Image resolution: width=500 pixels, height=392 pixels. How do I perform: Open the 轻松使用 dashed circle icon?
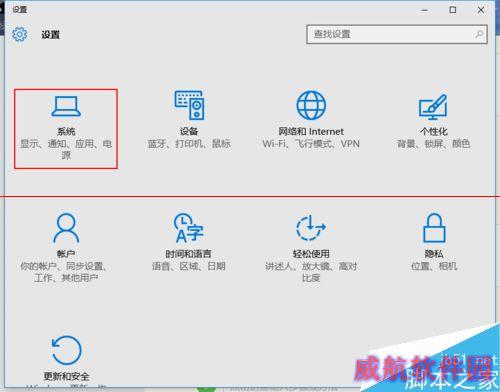[x=311, y=228]
